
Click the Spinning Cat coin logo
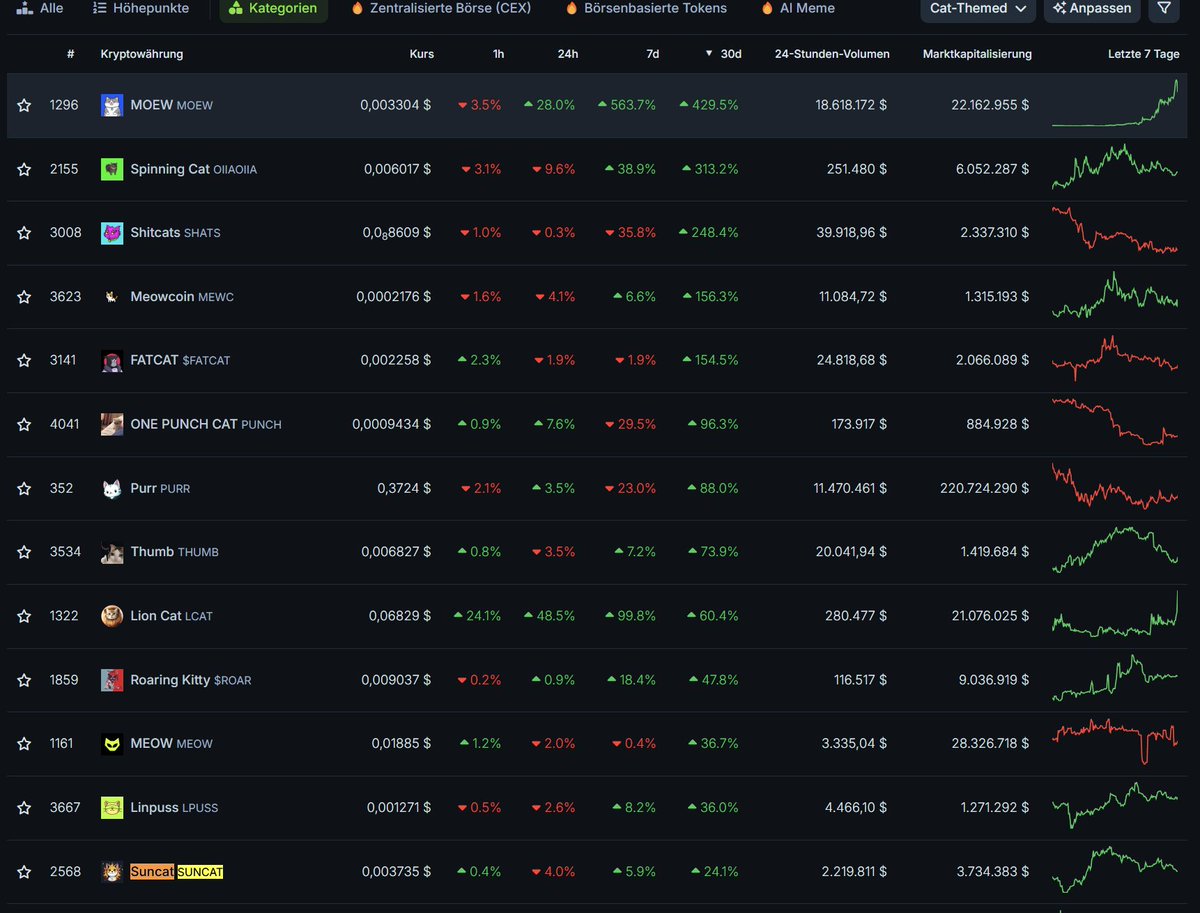112,168
